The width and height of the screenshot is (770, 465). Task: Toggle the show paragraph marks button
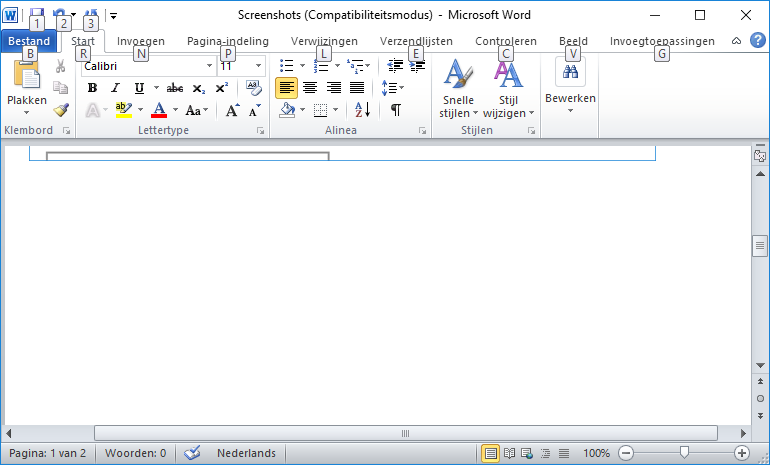coord(396,110)
